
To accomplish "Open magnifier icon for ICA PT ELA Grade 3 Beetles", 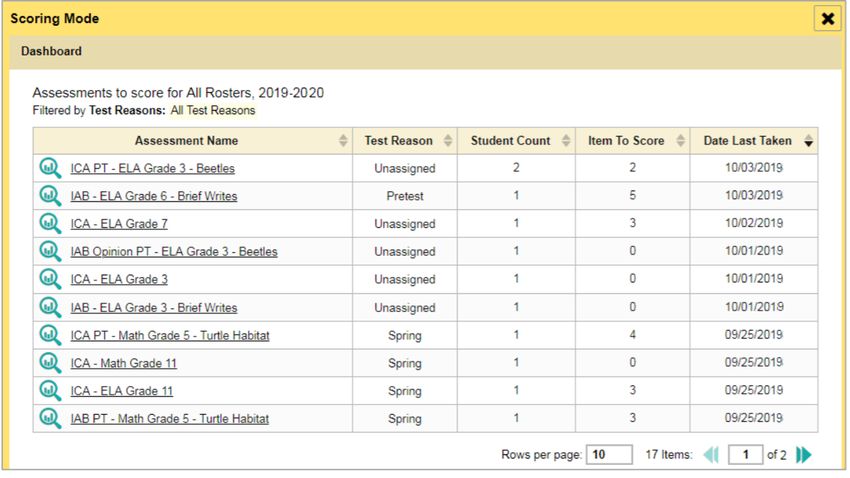I will point(50,168).
